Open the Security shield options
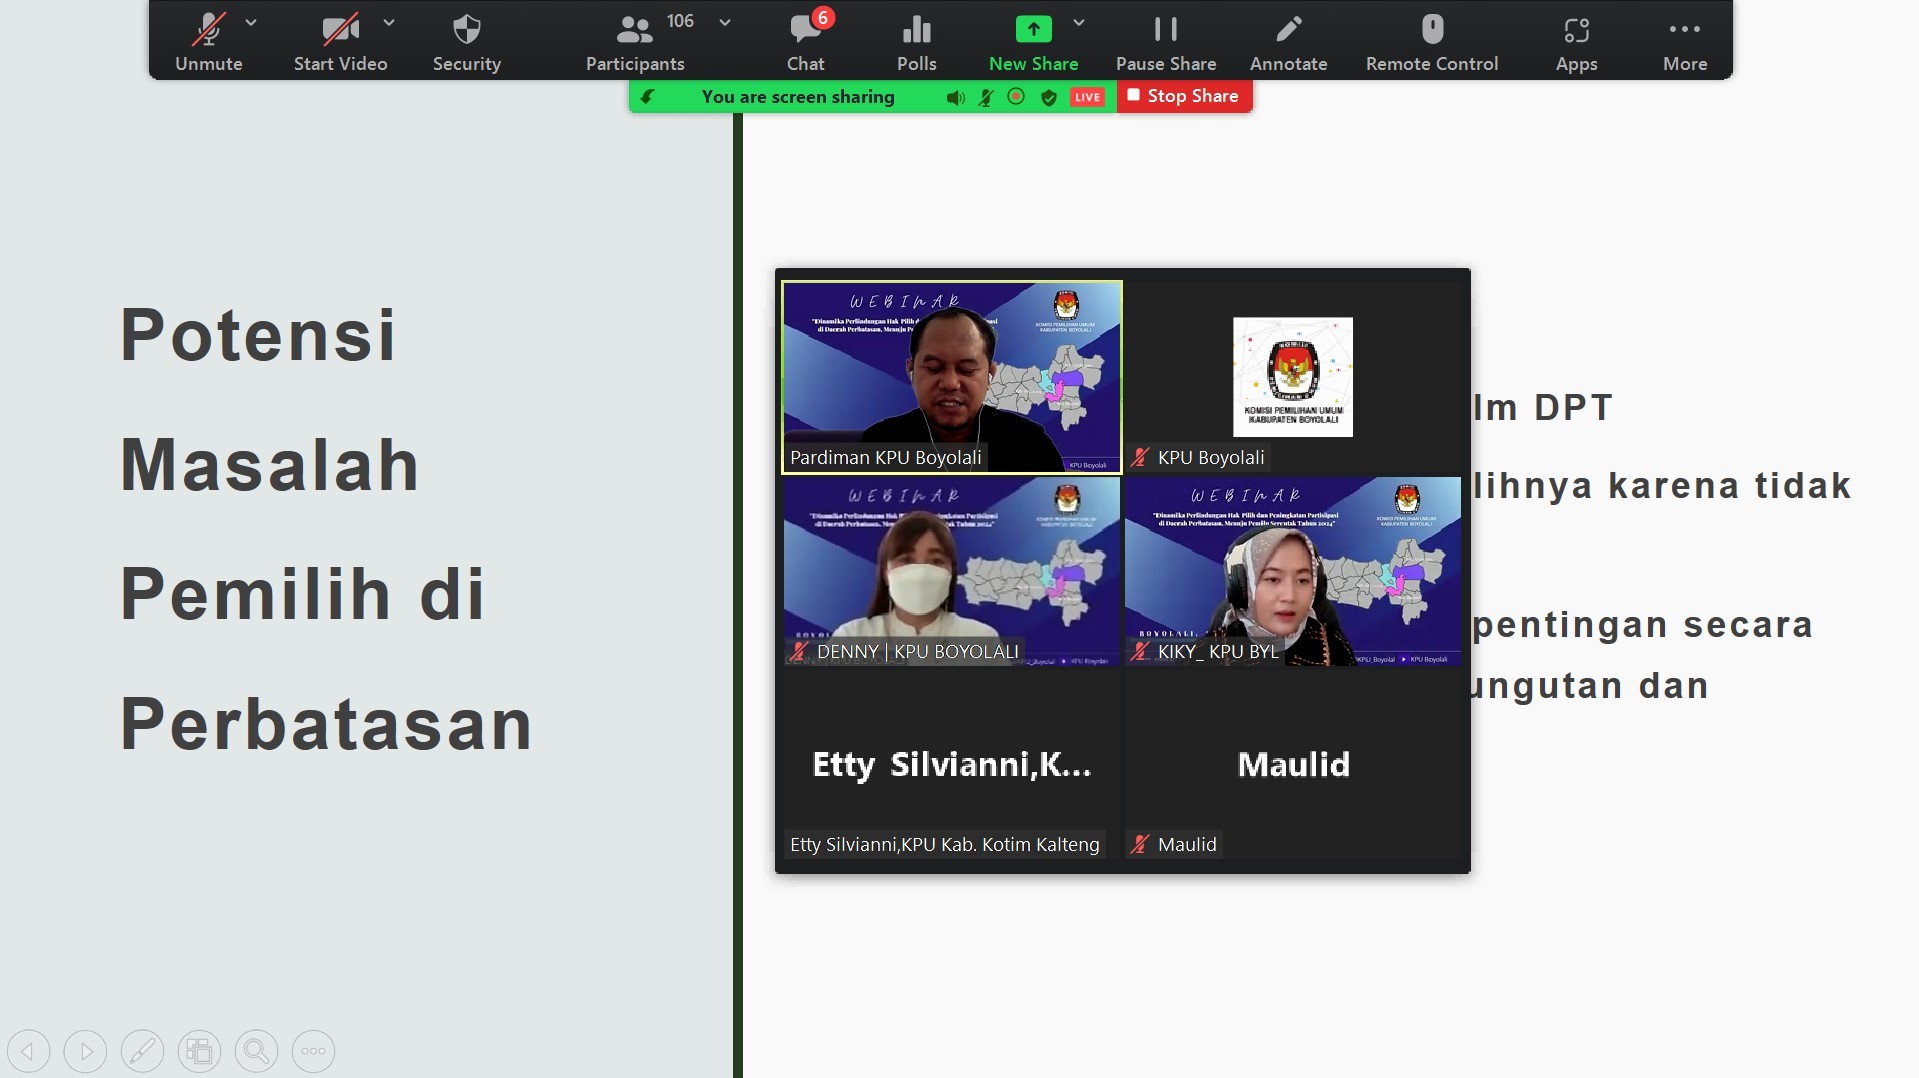This screenshot has width=1919, height=1078. 466,42
